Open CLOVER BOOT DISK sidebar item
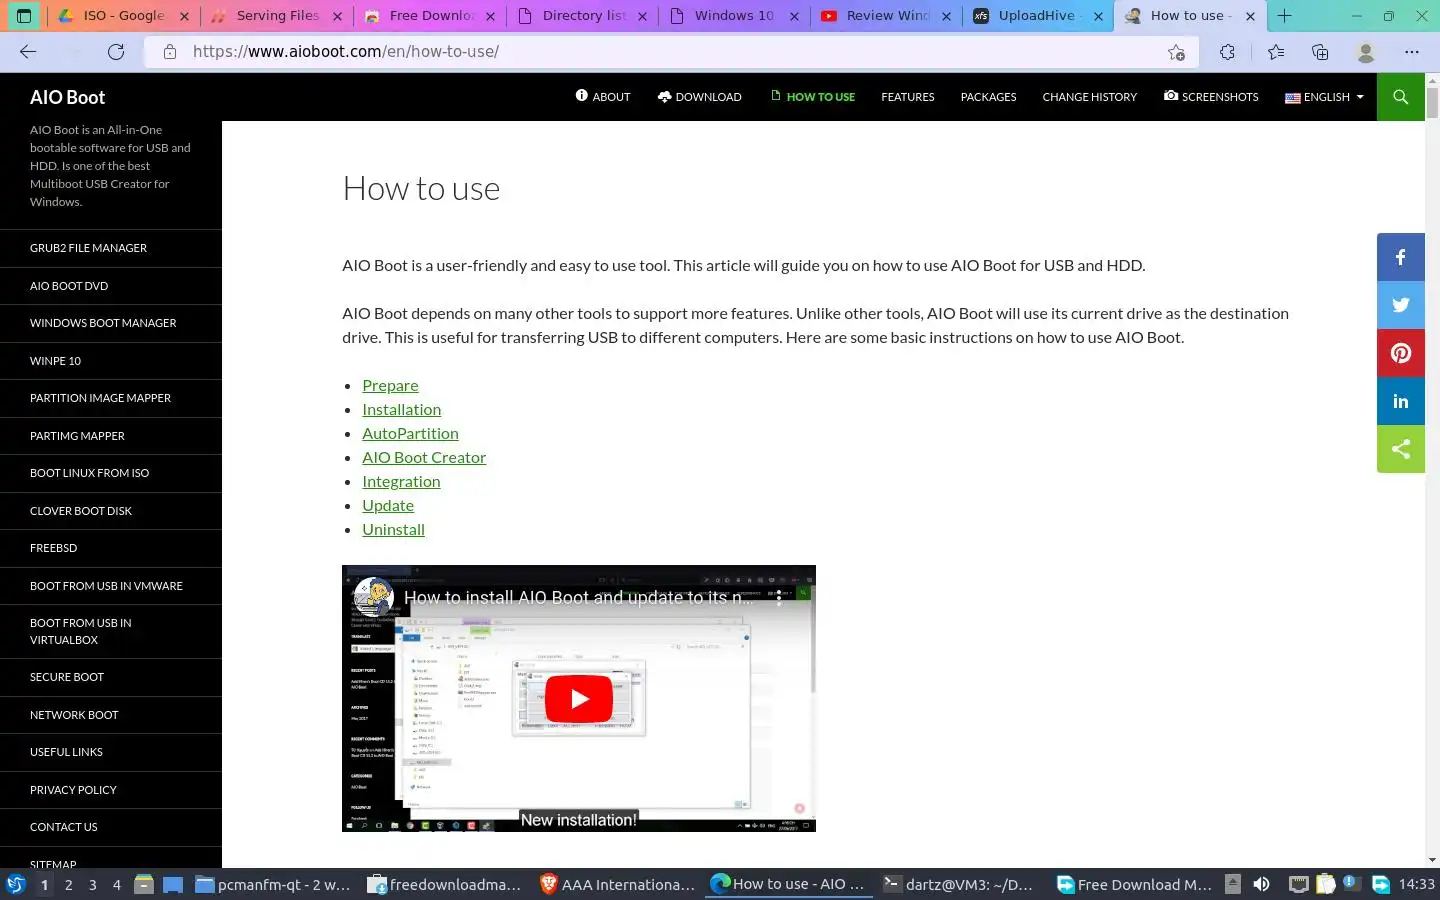This screenshot has width=1440, height=900. click(110, 511)
